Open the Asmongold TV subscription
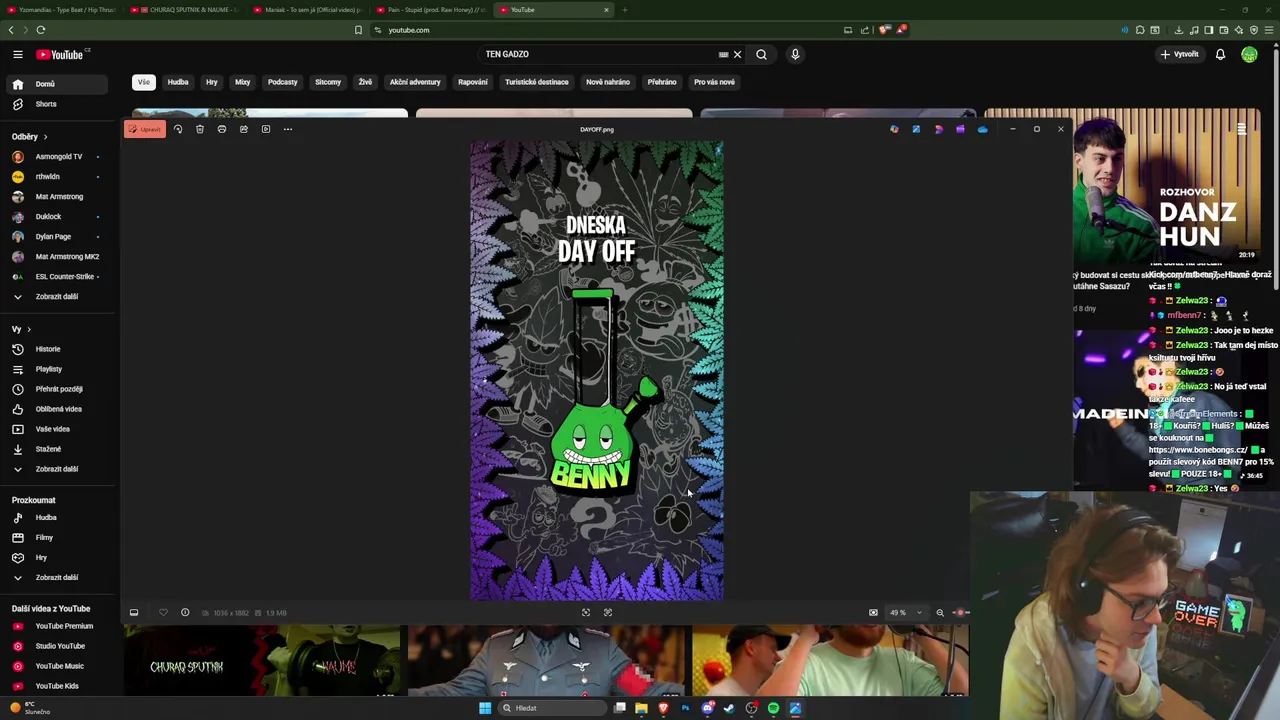This screenshot has height=720, width=1280. [55, 157]
